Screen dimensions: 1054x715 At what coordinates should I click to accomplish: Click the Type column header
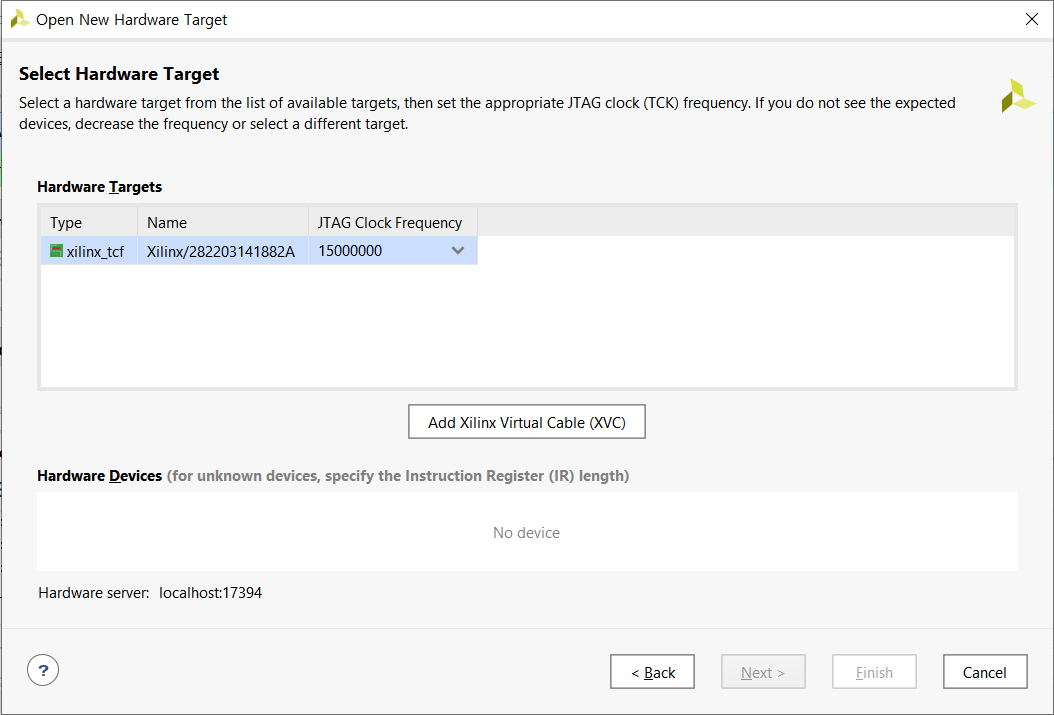point(89,222)
